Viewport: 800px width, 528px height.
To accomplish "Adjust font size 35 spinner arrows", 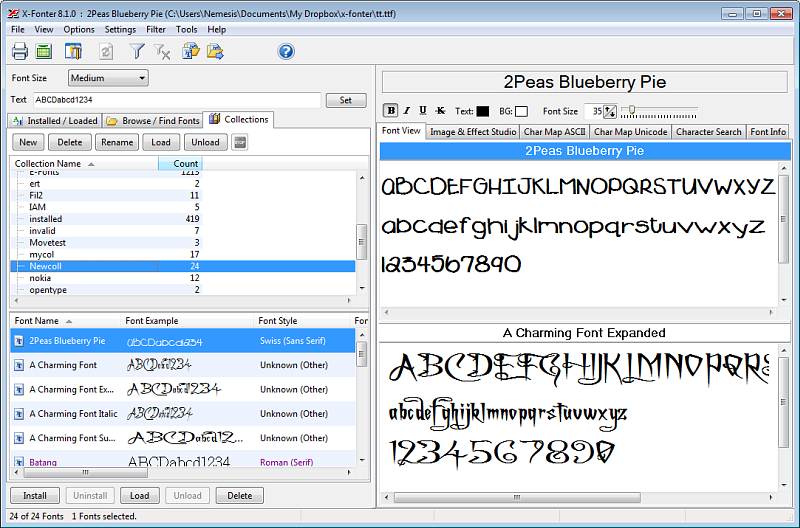I will 610,111.
